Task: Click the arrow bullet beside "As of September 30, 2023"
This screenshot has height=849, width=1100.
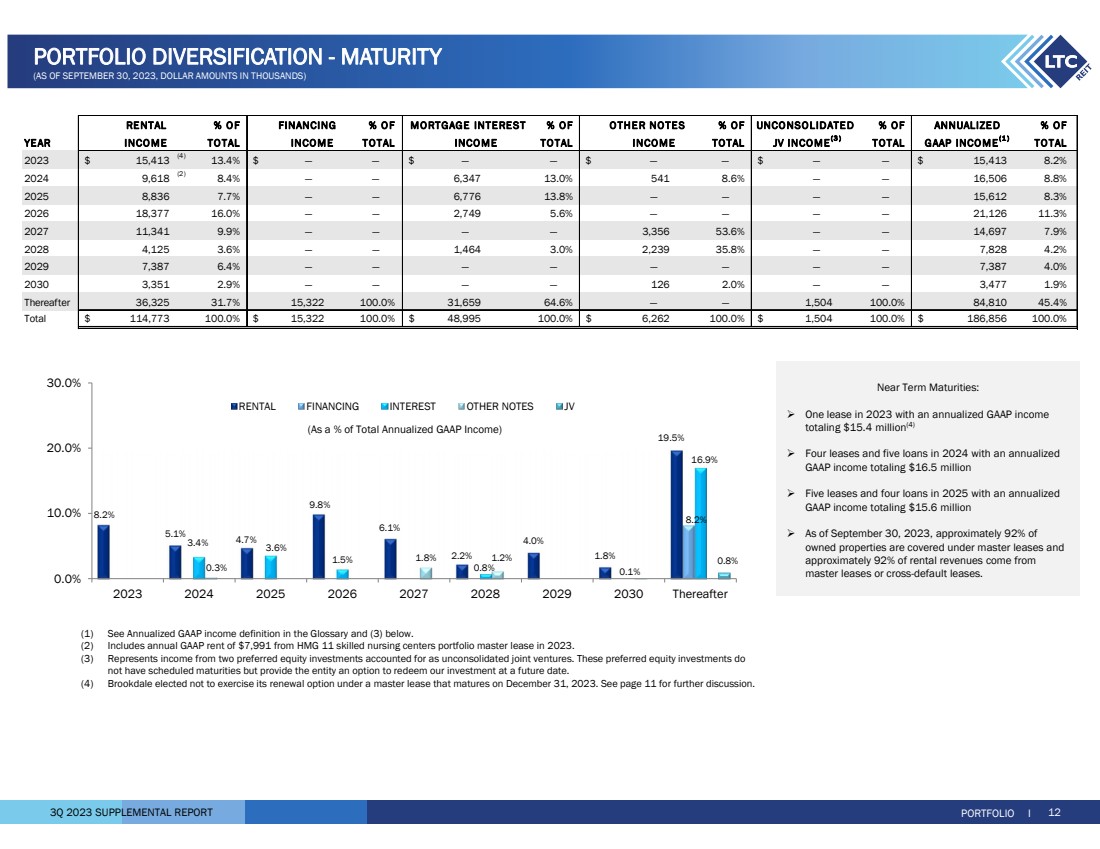Action: 792,534
